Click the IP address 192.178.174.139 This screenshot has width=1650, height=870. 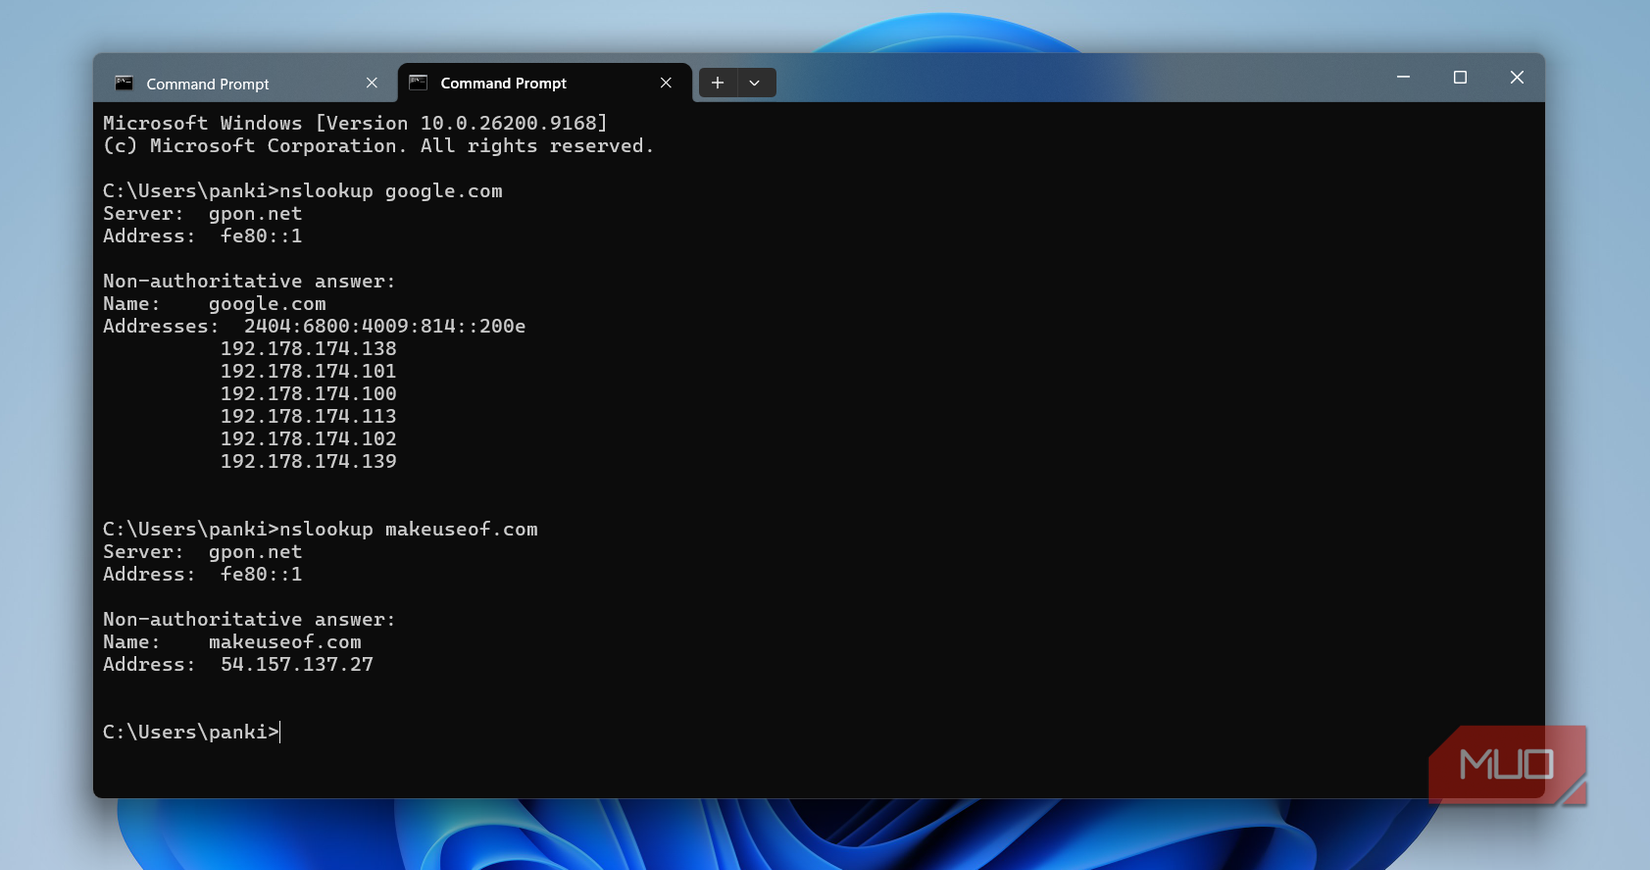click(x=308, y=461)
